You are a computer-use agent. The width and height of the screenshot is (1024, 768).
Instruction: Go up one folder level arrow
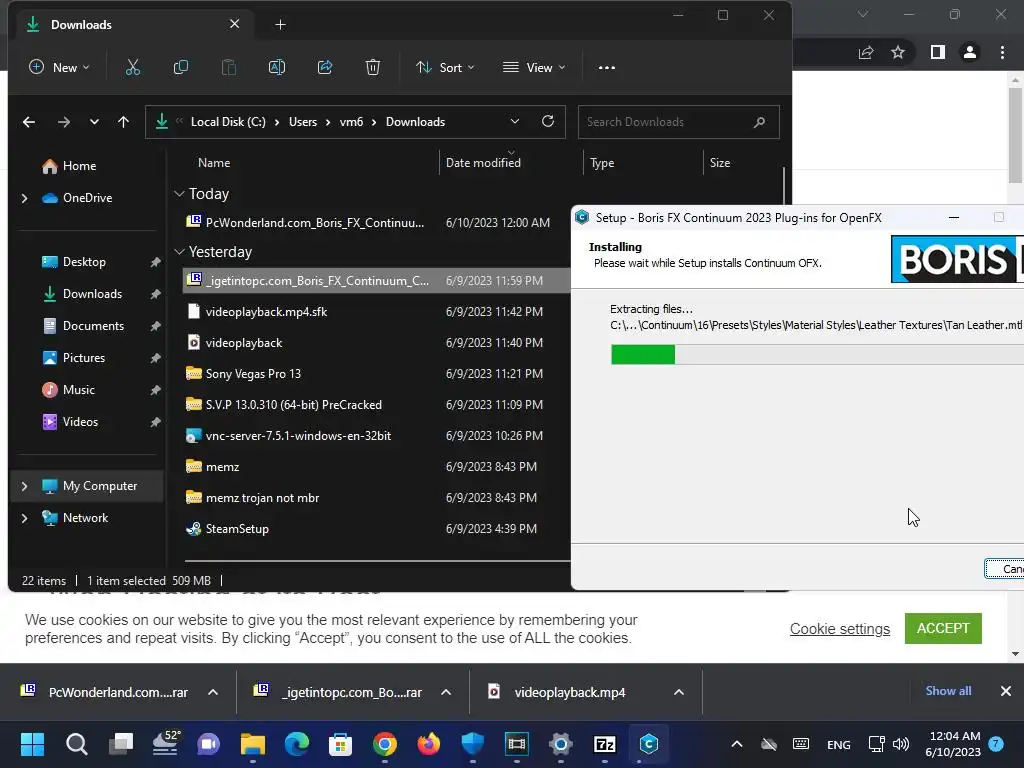point(123,122)
